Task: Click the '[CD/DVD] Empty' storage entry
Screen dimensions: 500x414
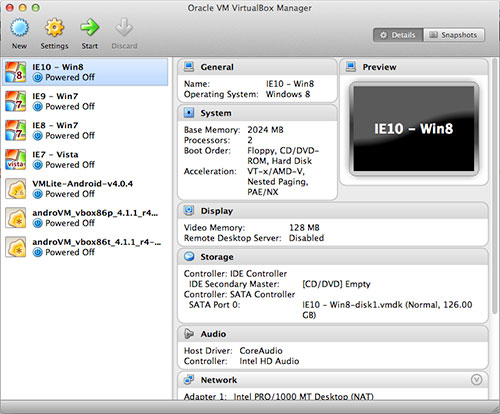Action: (x=336, y=284)
